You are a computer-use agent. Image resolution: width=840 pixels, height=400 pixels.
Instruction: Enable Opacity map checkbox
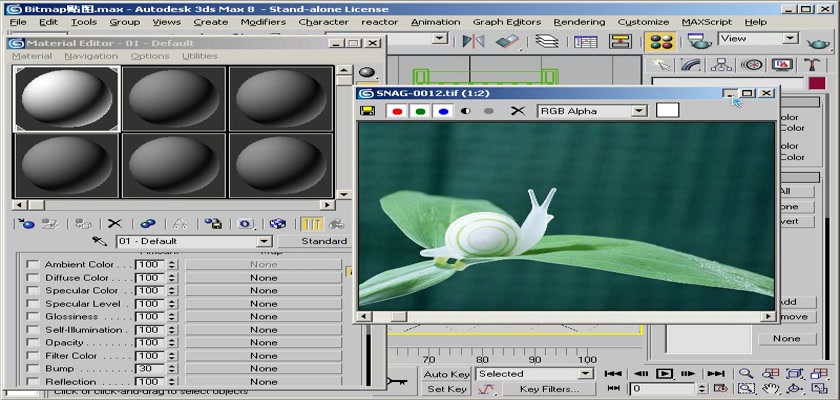[x=33, y=343]
